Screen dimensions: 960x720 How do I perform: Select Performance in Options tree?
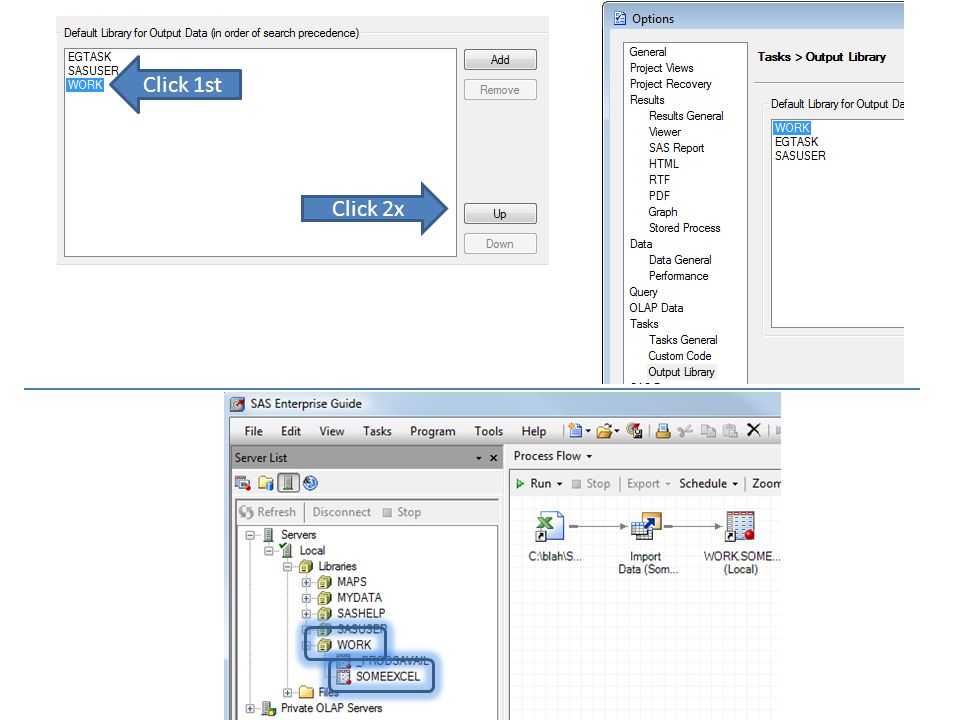tap(678, 276)
